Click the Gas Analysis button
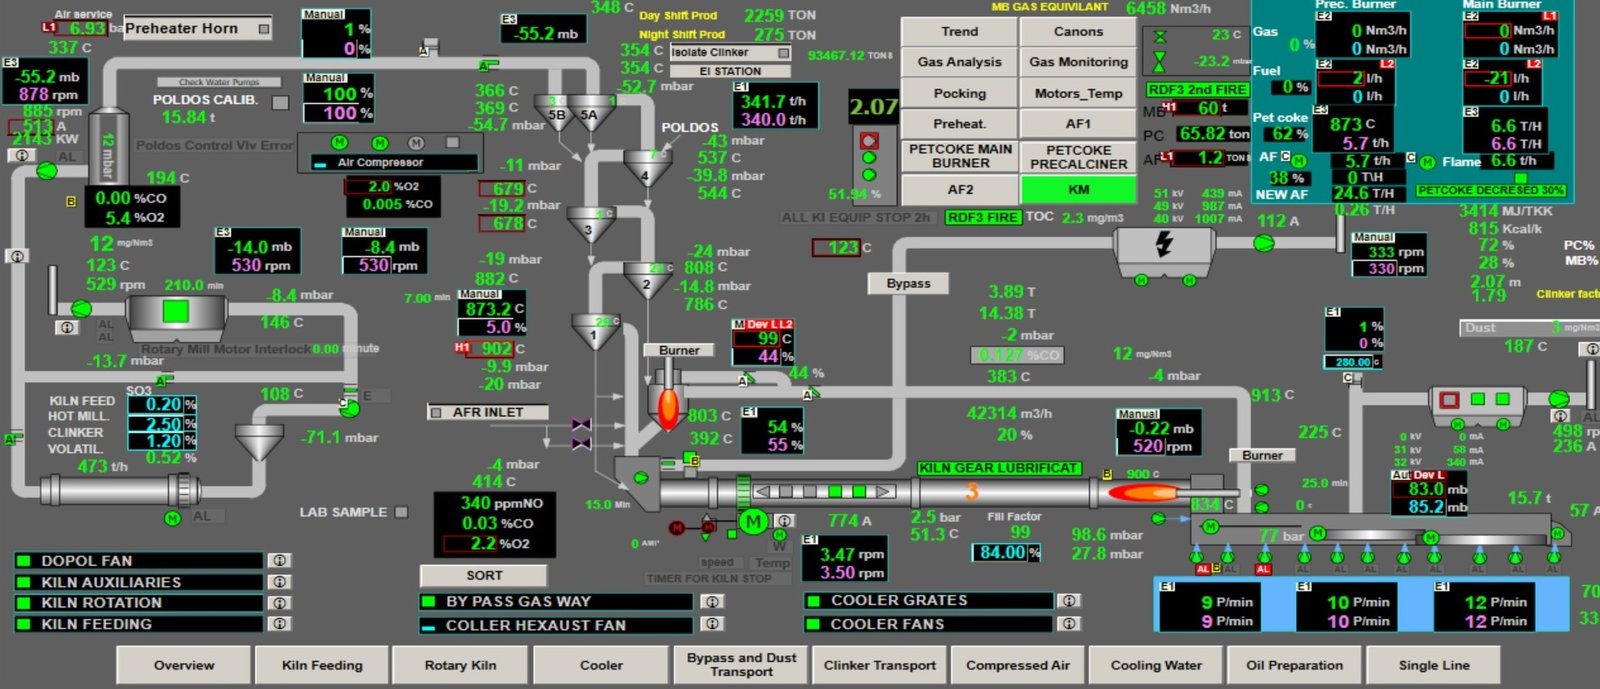 [959, 62]
